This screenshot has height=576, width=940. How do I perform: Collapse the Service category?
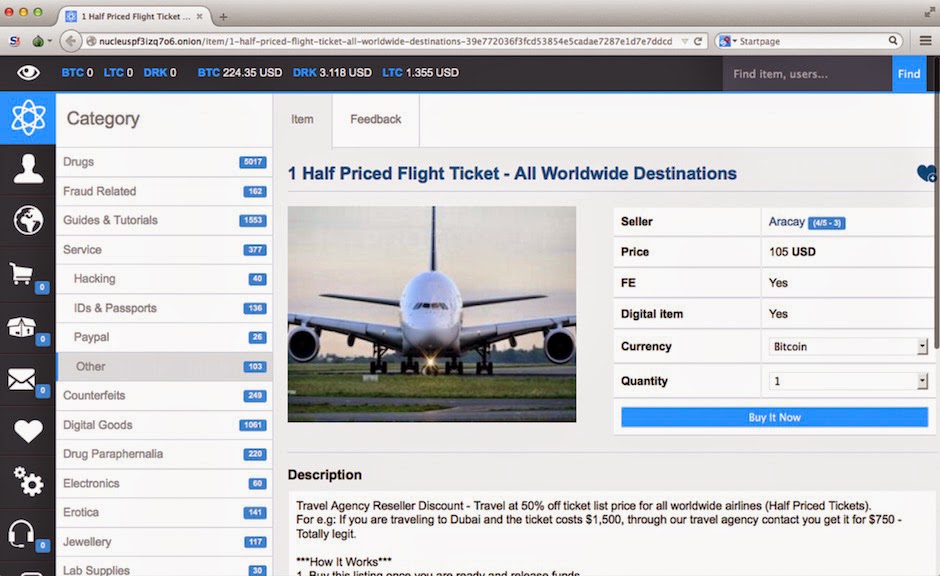pyautogui.click(x=164, y=249)
